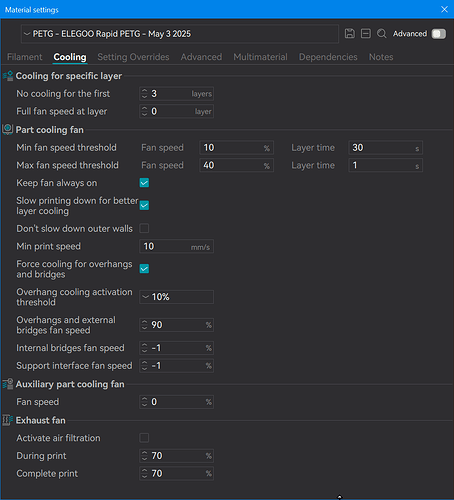Screen dimensions: 454x500
Task: Close the Material settings dialog
Action: coord(444,9)
